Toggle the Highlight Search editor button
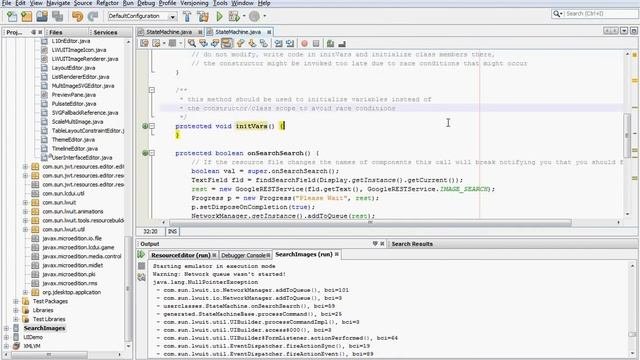 pyautogui.click(x=227, y=43)
